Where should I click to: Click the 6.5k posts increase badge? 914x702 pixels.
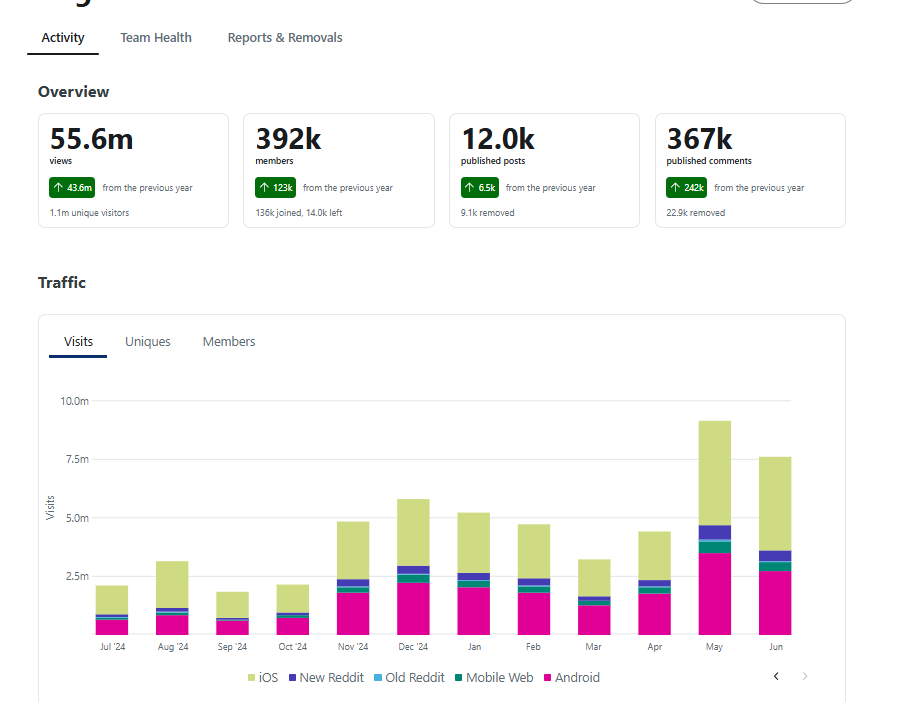click(x=480, y=188)
